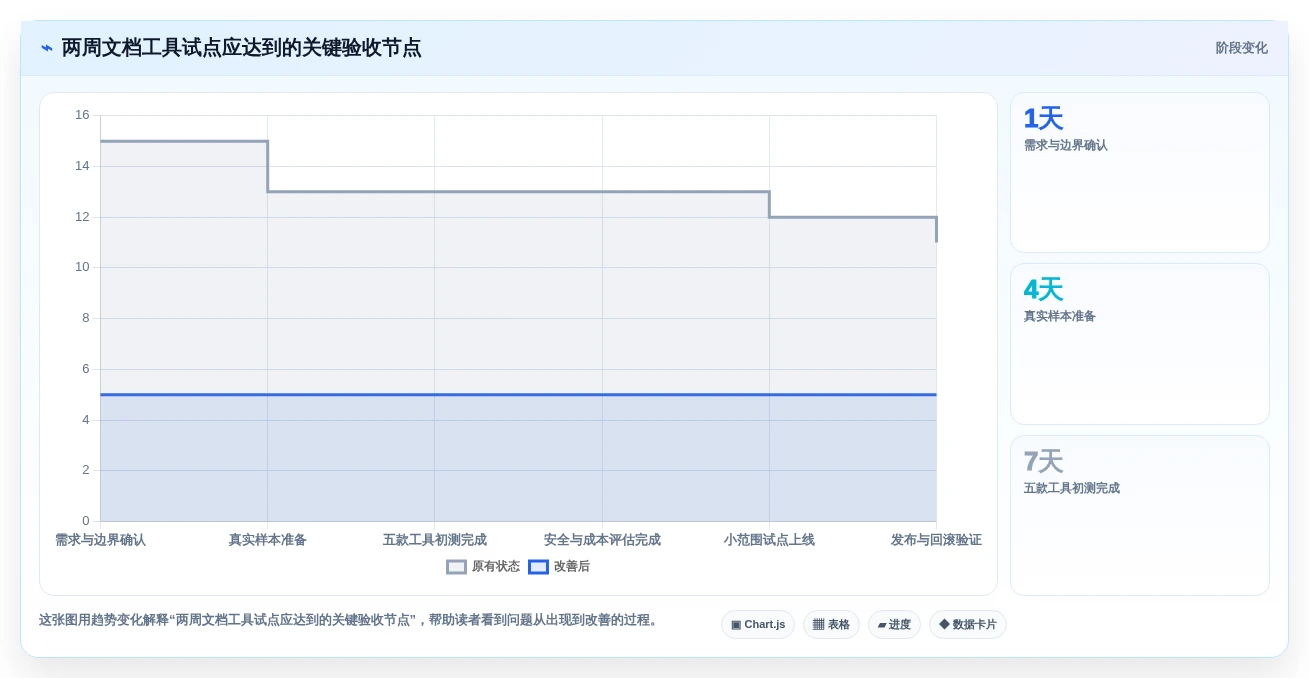Click the y-axis value 10

[82, 267]
